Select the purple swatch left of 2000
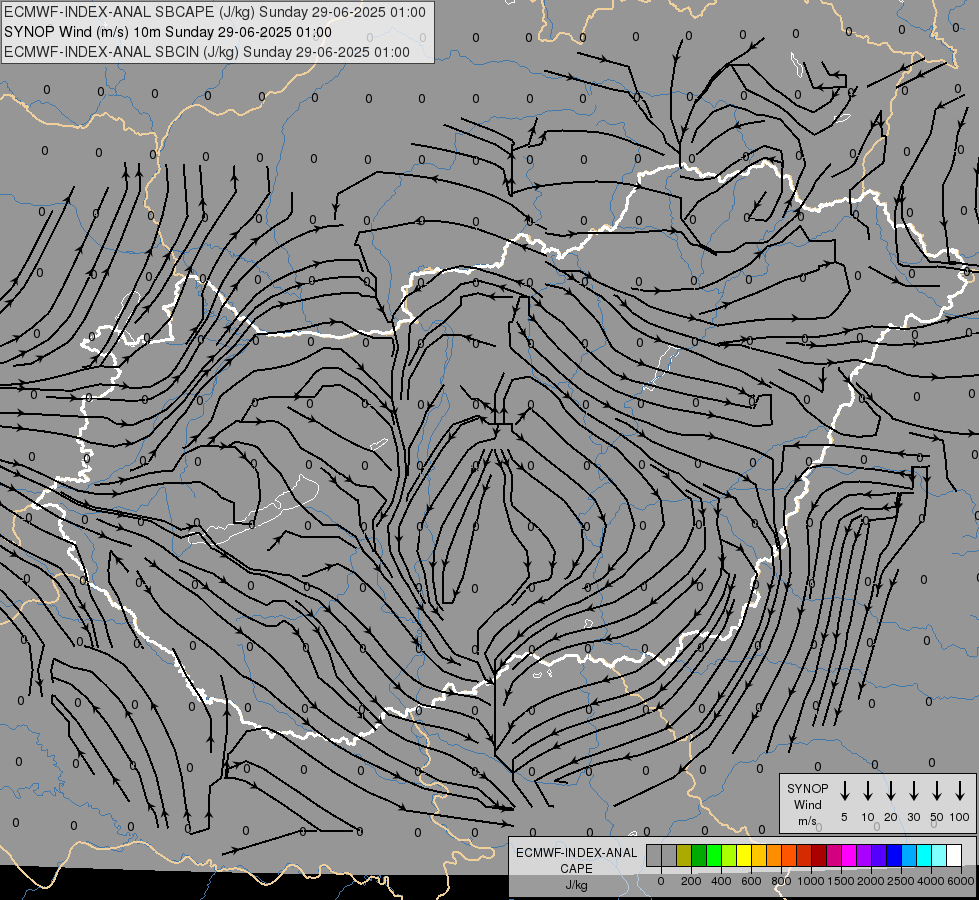Screen dimensions: 979x900 pyautogui.click(x=864, y=855)
